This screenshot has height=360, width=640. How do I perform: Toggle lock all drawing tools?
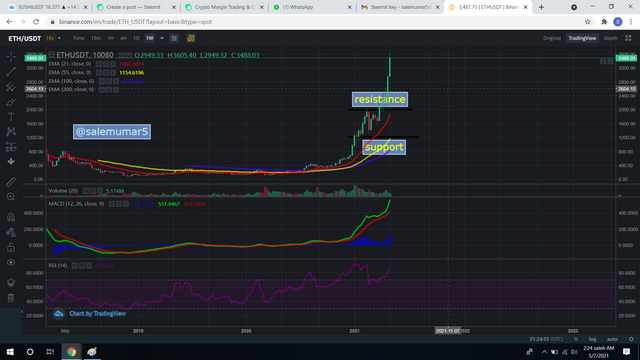11,247
